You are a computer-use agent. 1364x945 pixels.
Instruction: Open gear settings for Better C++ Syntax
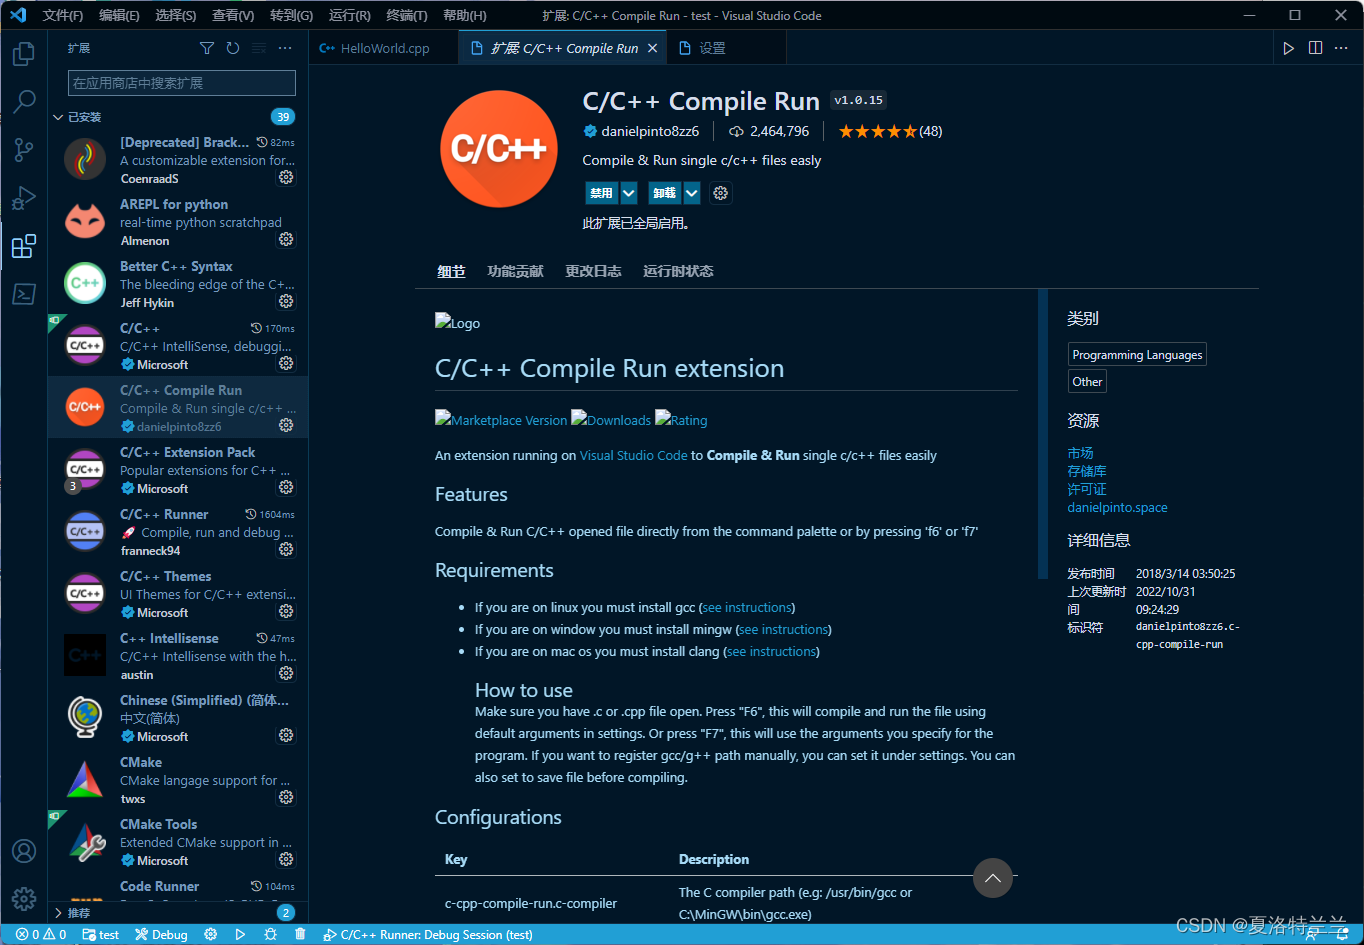point(286,301)
